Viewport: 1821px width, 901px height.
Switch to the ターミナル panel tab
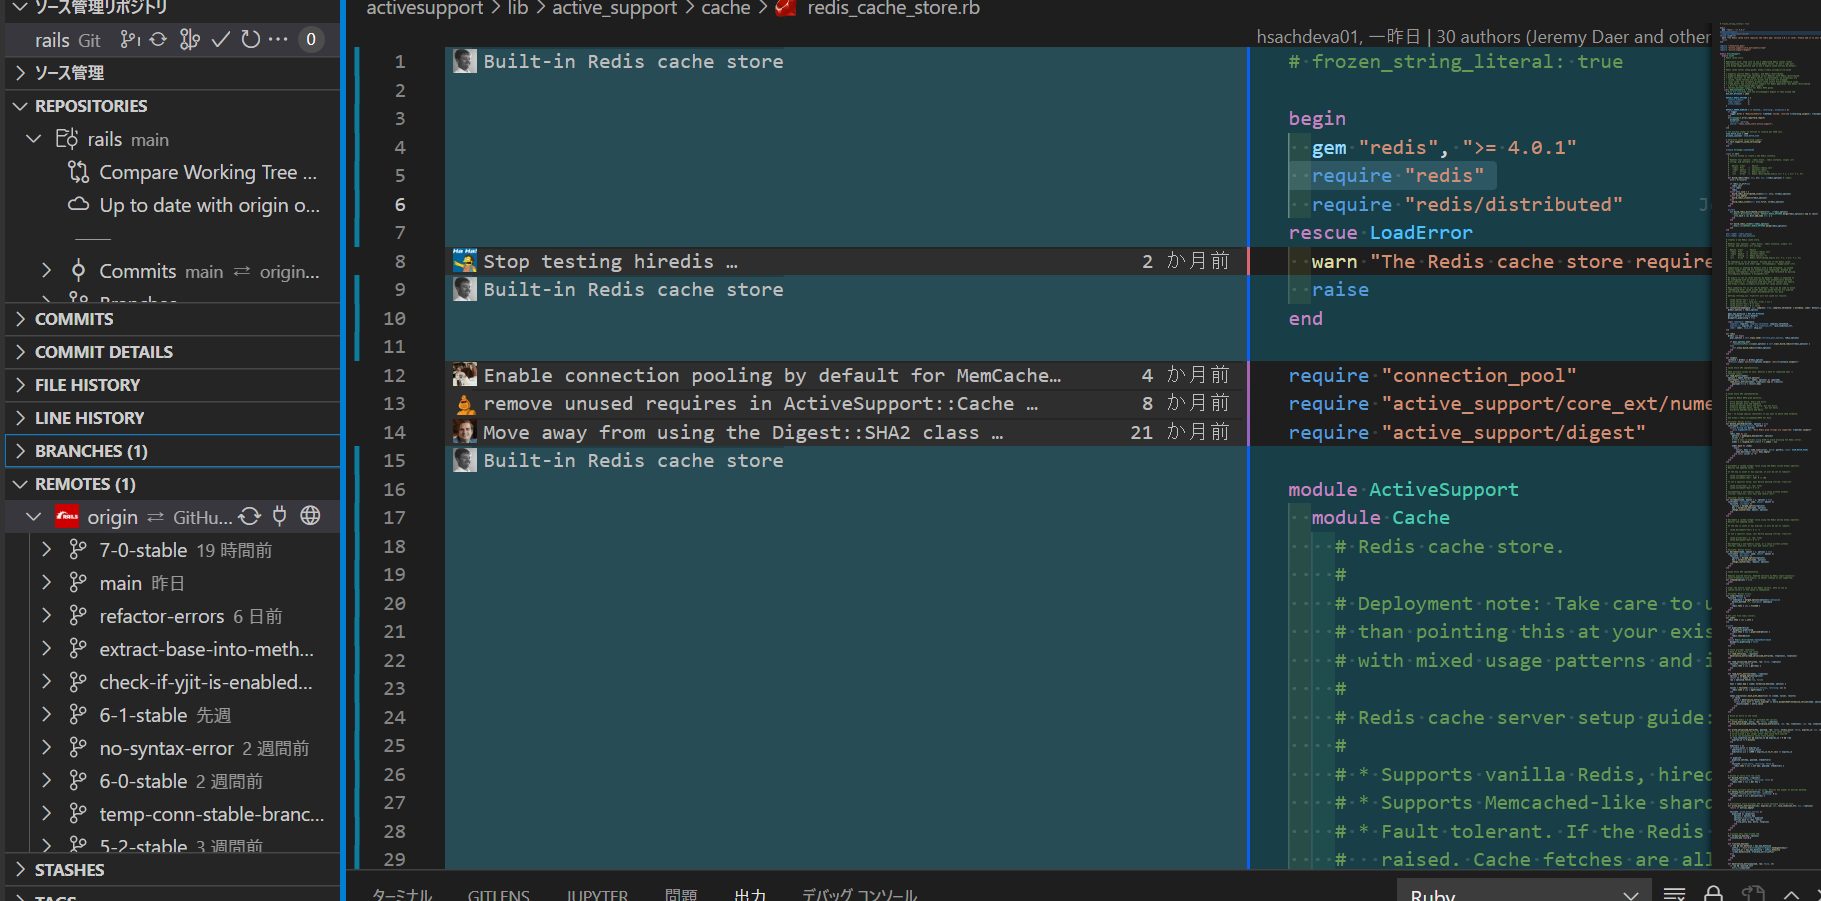[402, 894]
